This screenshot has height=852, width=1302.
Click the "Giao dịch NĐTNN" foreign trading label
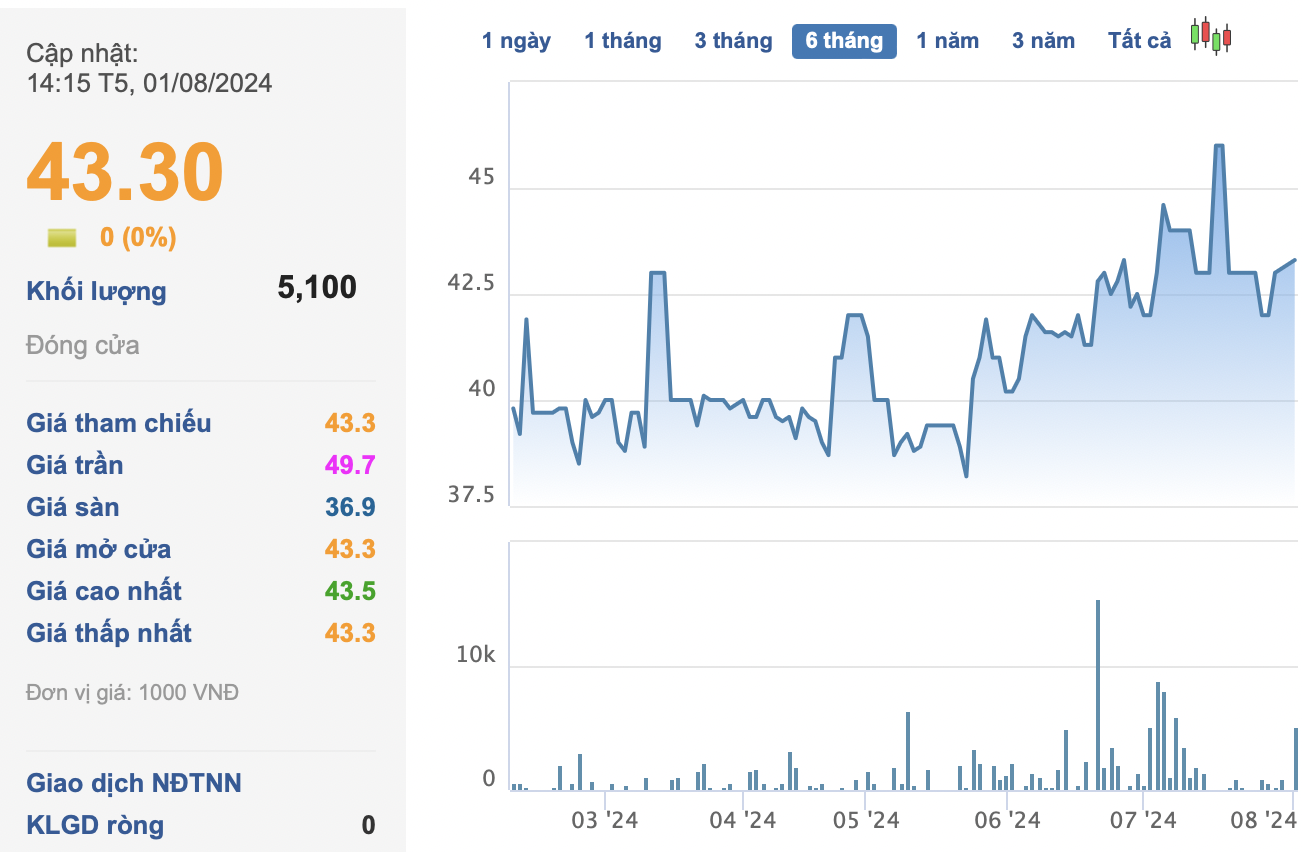pos(133,783)
